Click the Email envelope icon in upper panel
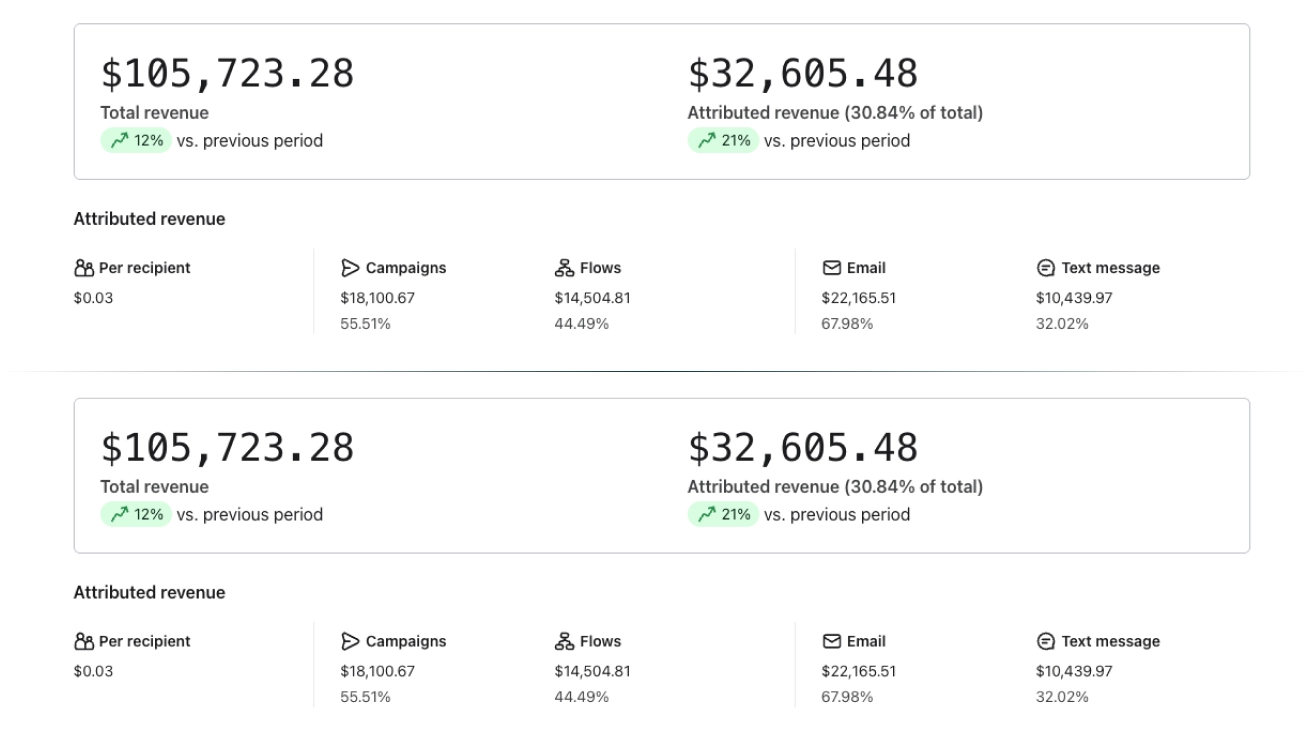The image size is (1312, 738). point(831,268)
